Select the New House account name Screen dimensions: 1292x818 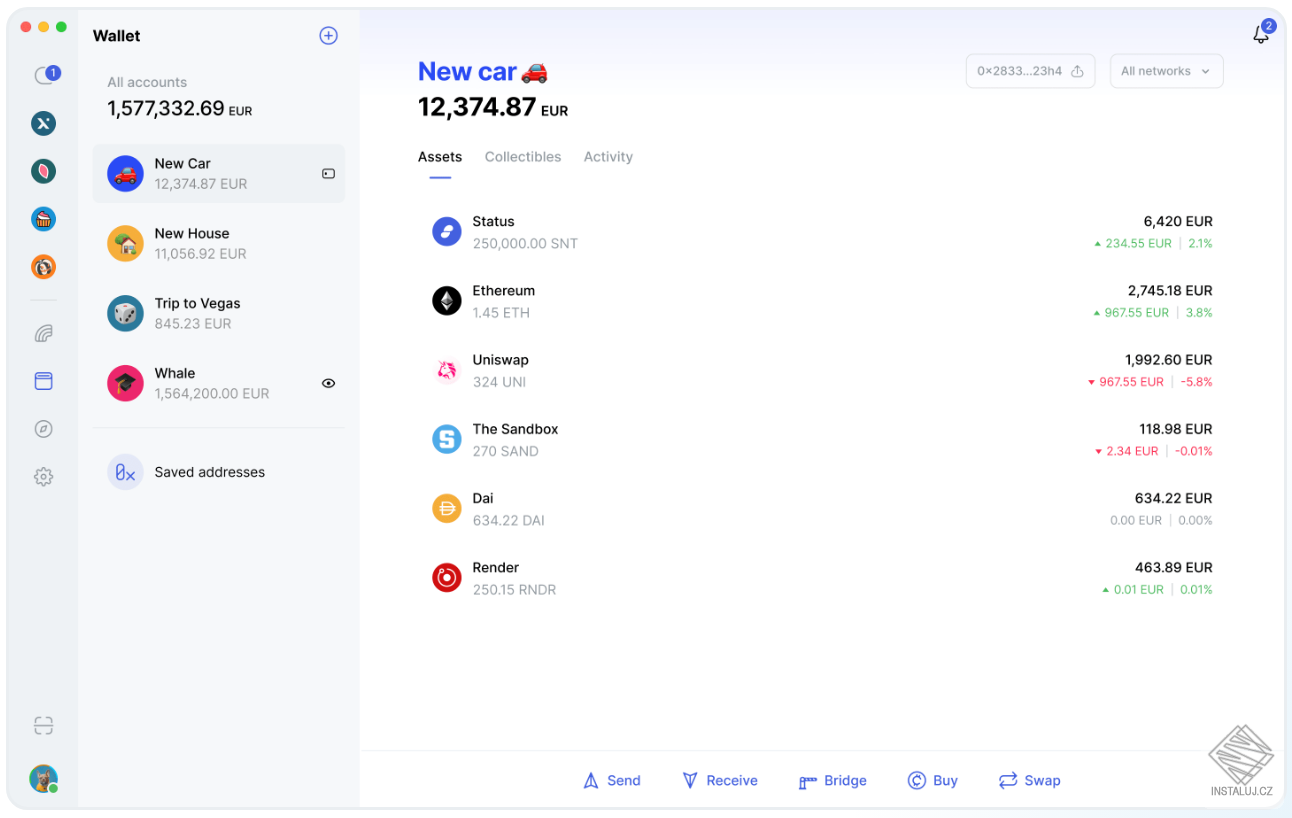pos(192,234)
